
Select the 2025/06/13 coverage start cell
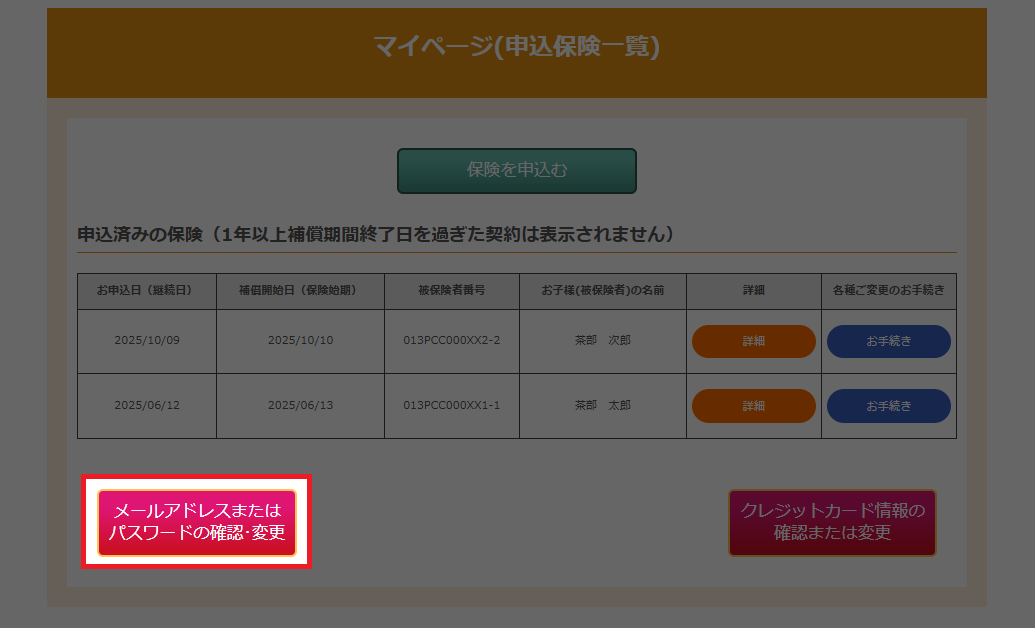coord(300,405)
